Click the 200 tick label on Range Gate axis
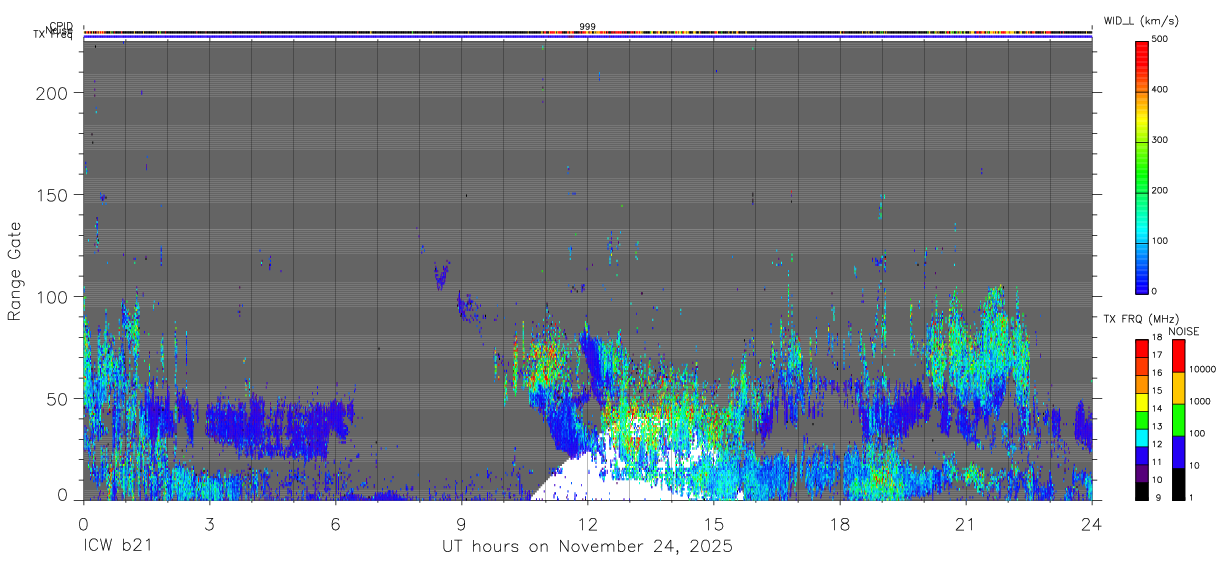This screenshot has width=1228, height=567. (53, 93)
